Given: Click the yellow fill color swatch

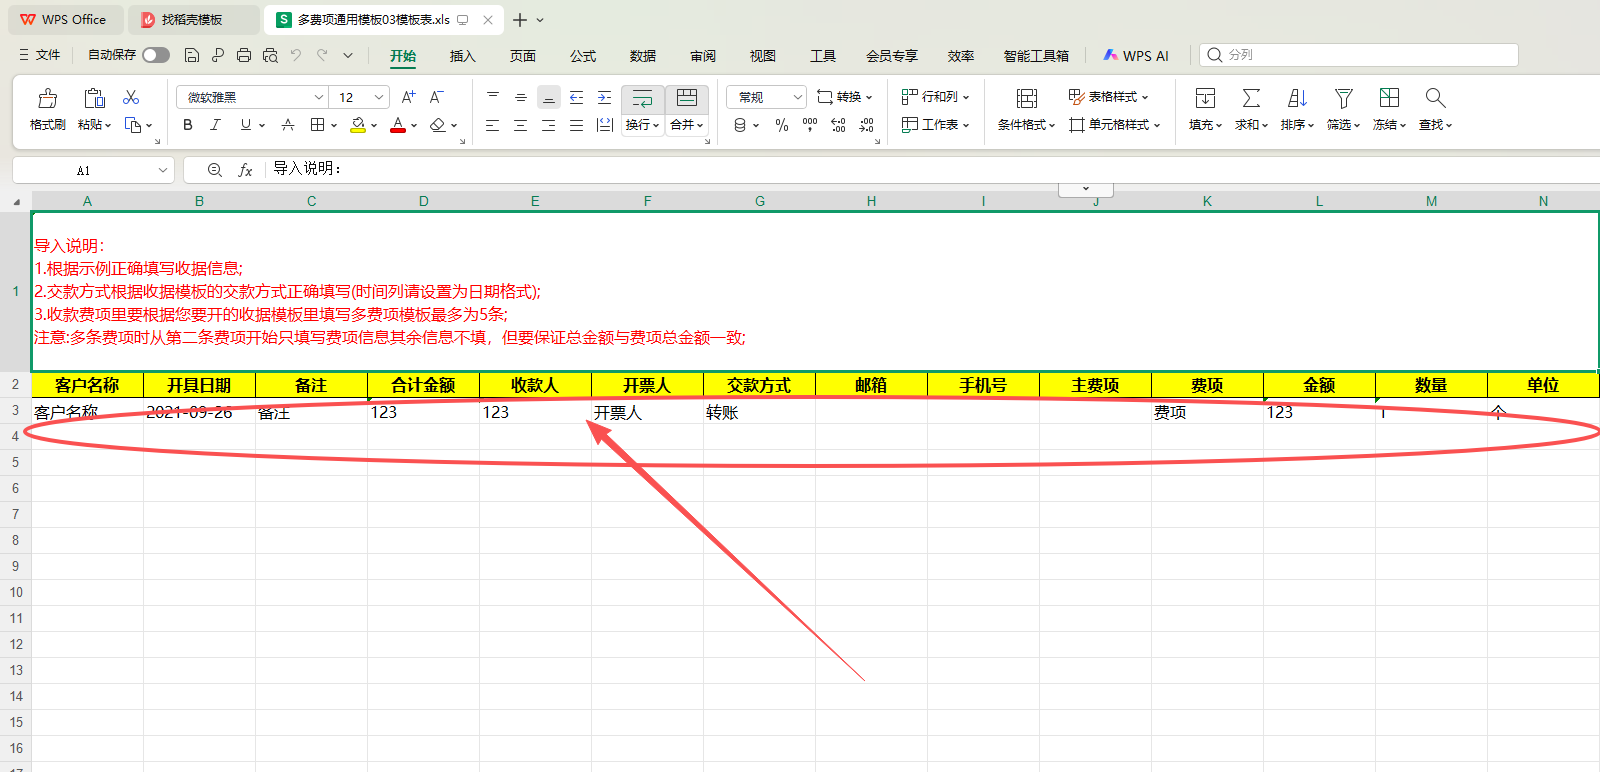Looking at the screenshot, I should click(358, 125).
